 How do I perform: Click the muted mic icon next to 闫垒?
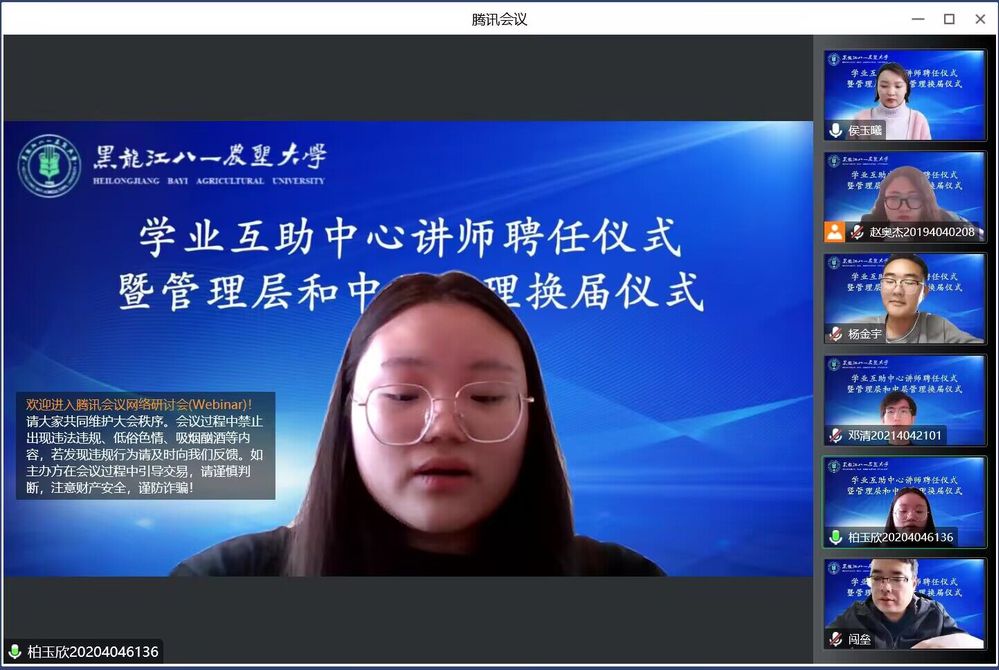pyautogui.click(x=836, y=639)
